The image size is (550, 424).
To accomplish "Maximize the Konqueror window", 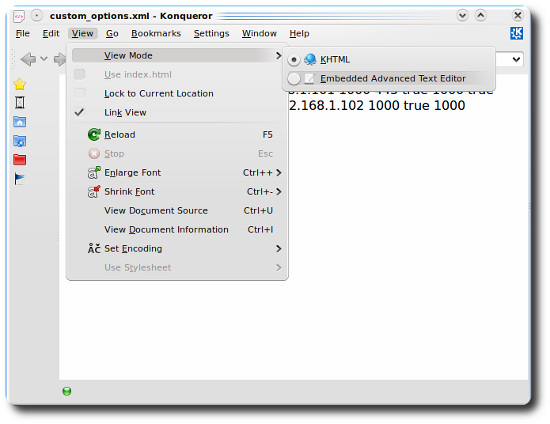I will click(481, 15).
